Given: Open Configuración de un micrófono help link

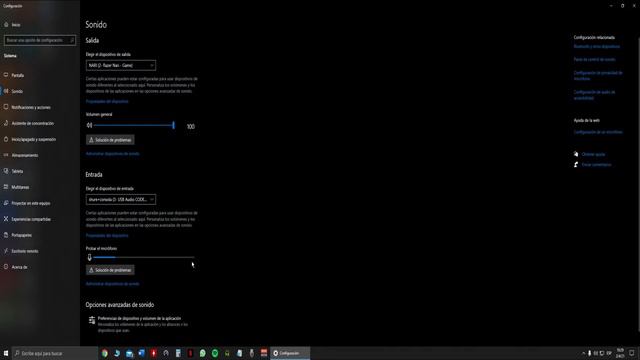Looking at the screenshot, I should 598,132.
